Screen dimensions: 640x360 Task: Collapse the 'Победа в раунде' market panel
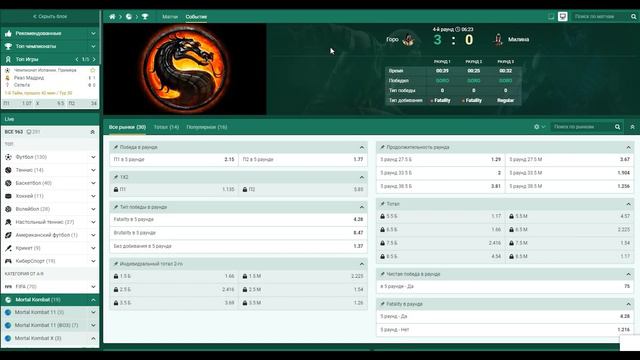coord(362,147)
